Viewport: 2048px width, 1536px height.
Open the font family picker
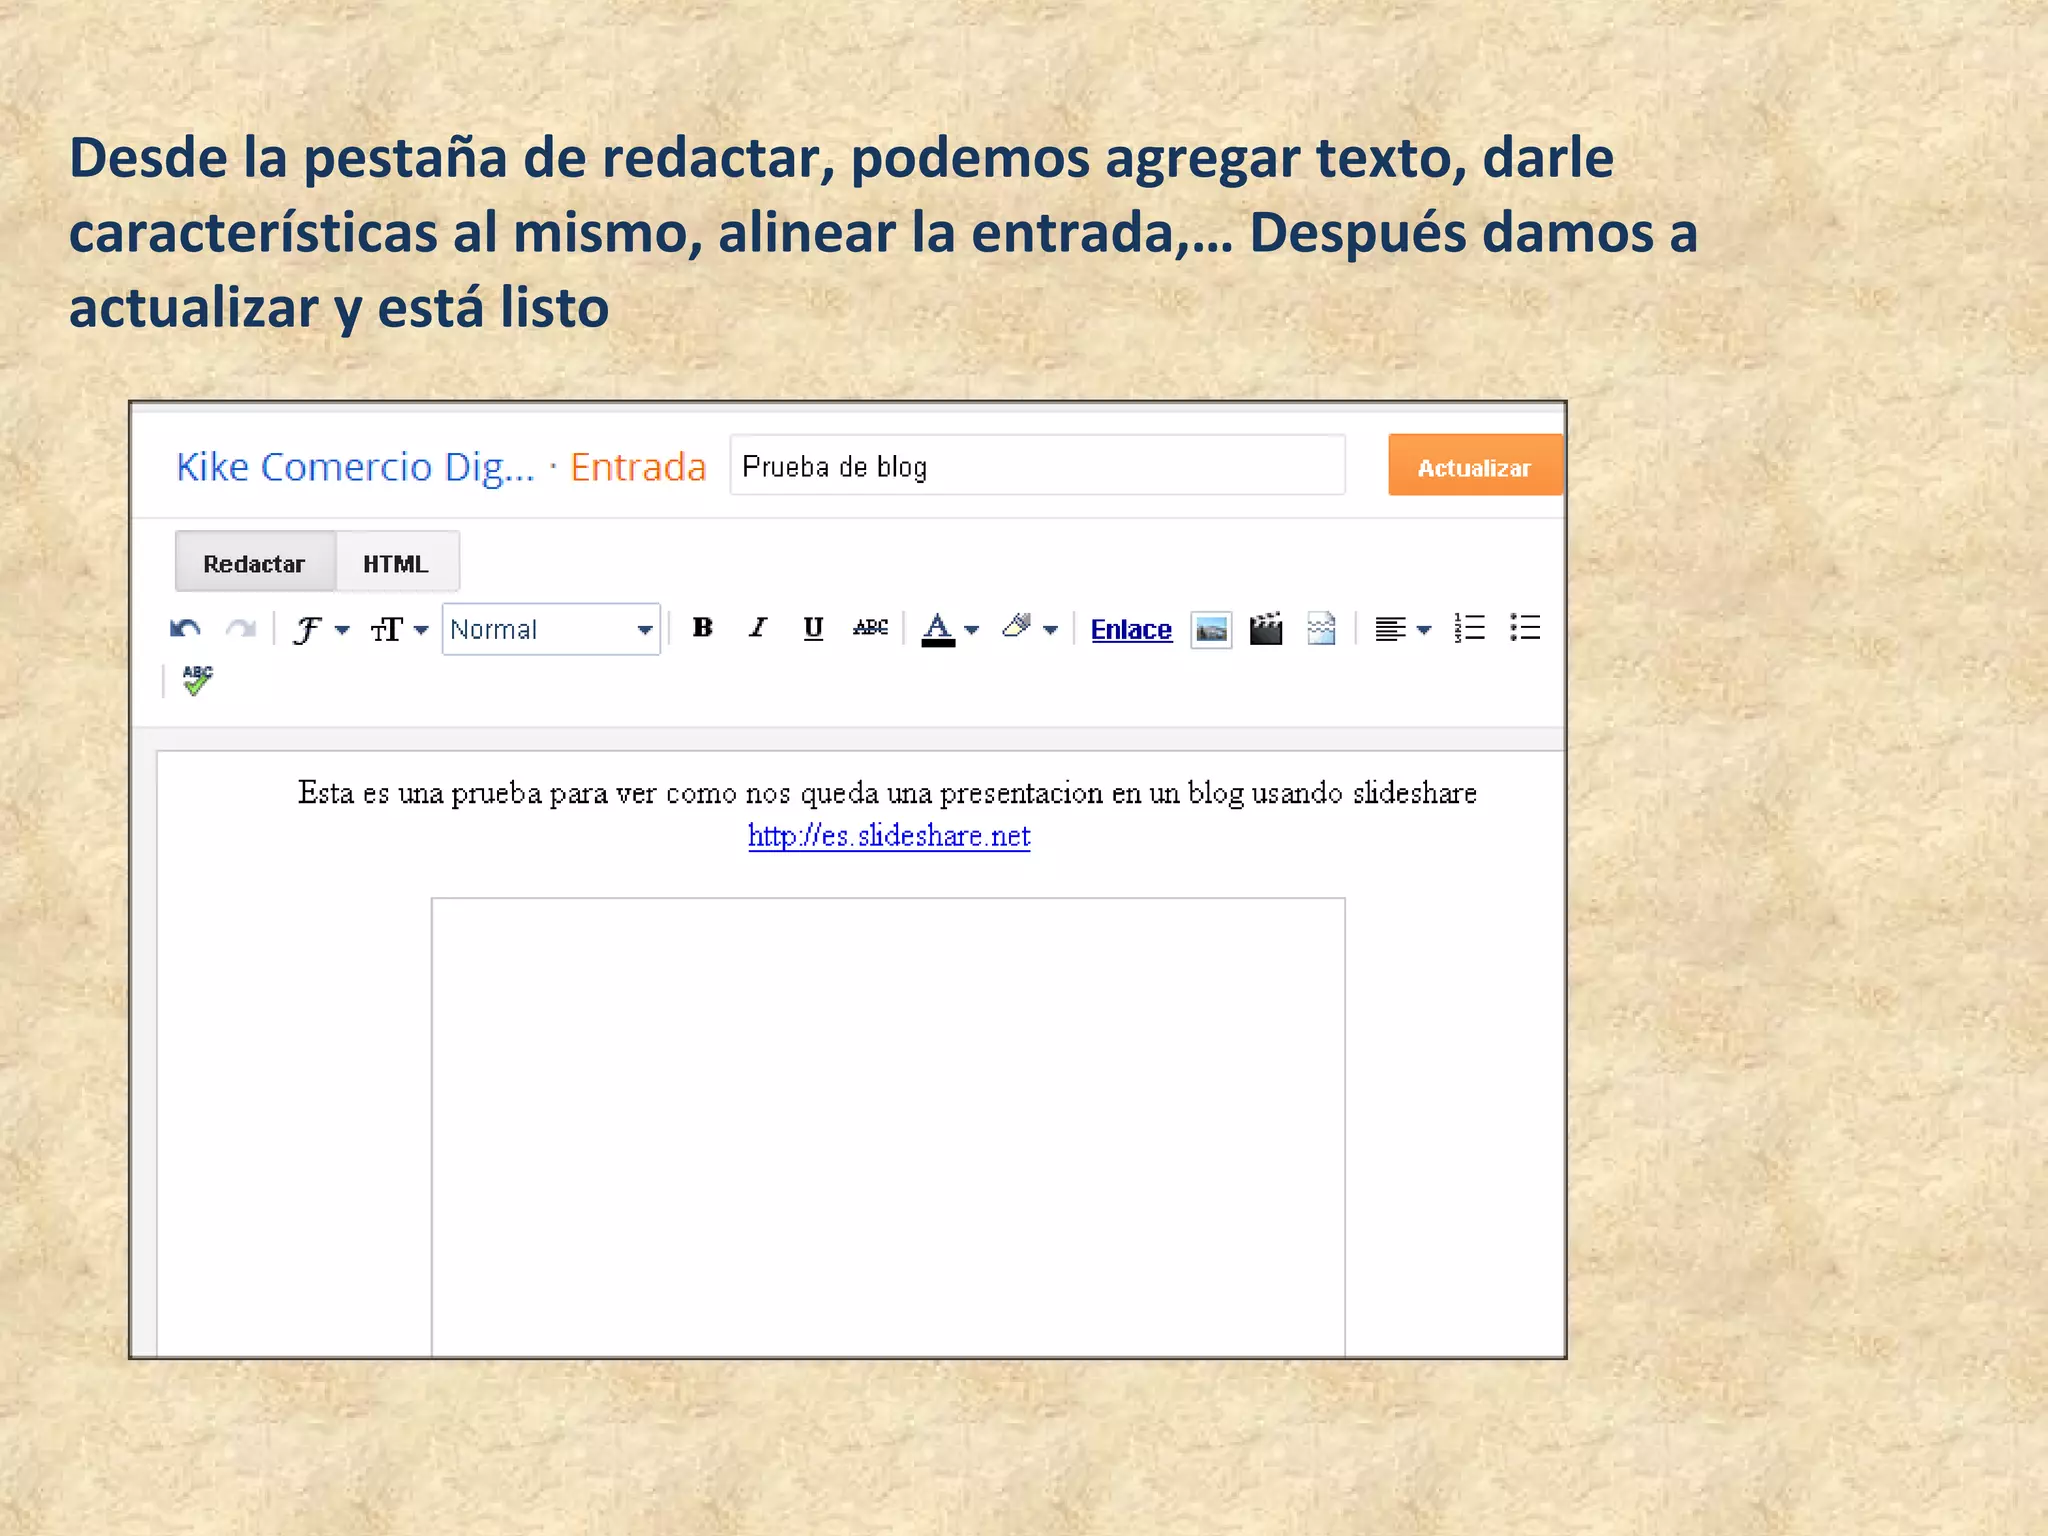(x=320, y=629)
